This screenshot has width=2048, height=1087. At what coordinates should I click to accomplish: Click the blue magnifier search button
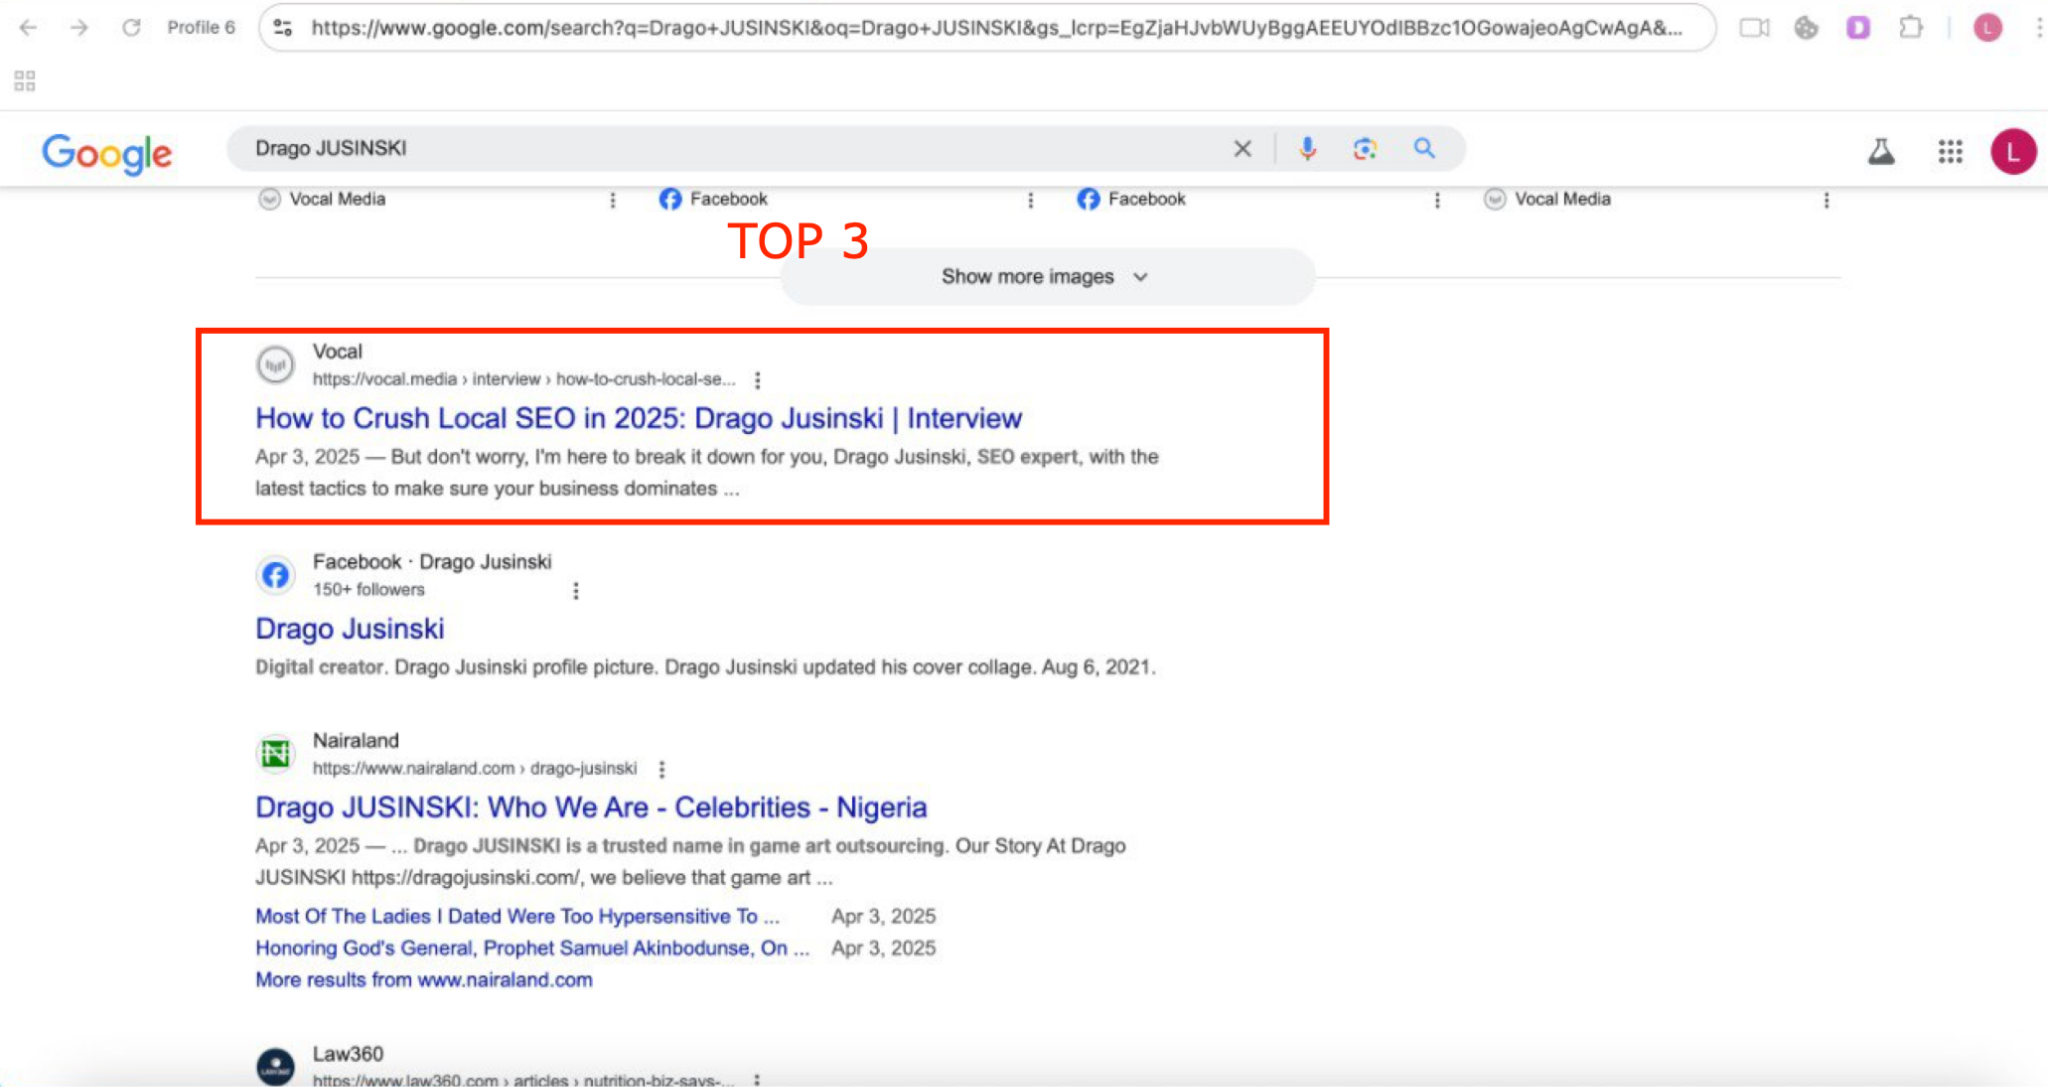[1424, 149]
